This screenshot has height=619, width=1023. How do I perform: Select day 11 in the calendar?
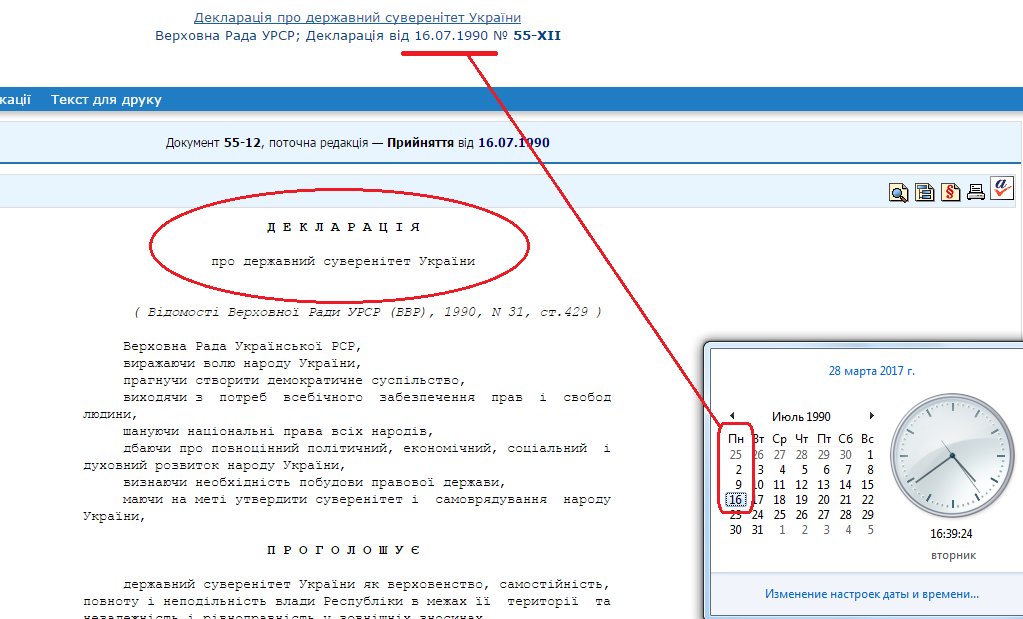pyautogui.click(x=779, y=485)
